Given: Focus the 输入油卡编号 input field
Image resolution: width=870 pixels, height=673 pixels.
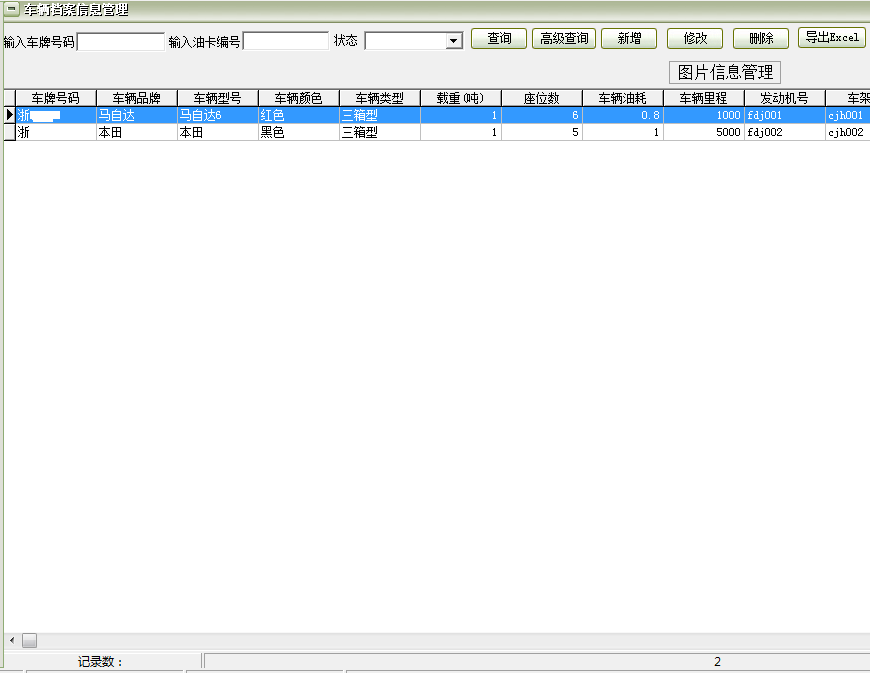Looking at the screenshot, I should (x=286, y=41).
